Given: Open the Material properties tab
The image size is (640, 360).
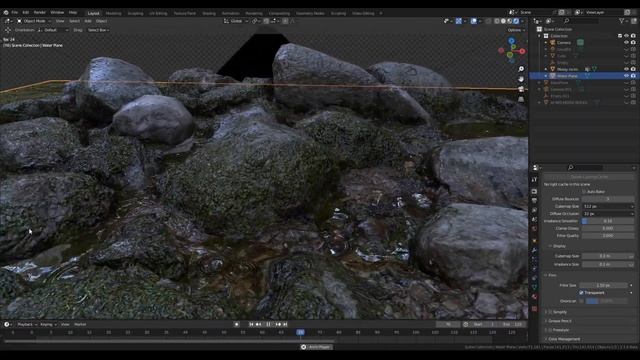Looking at the screenshot, I should [x=535, y=298].
